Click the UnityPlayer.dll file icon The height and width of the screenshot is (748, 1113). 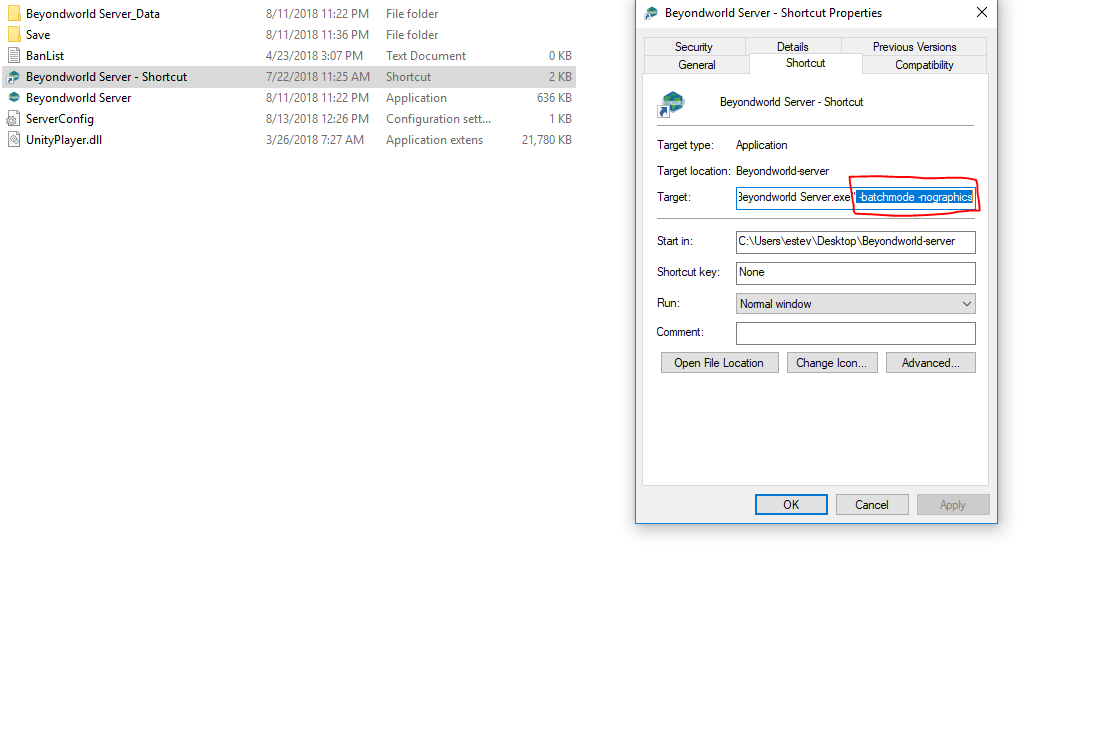click(13, 140)
